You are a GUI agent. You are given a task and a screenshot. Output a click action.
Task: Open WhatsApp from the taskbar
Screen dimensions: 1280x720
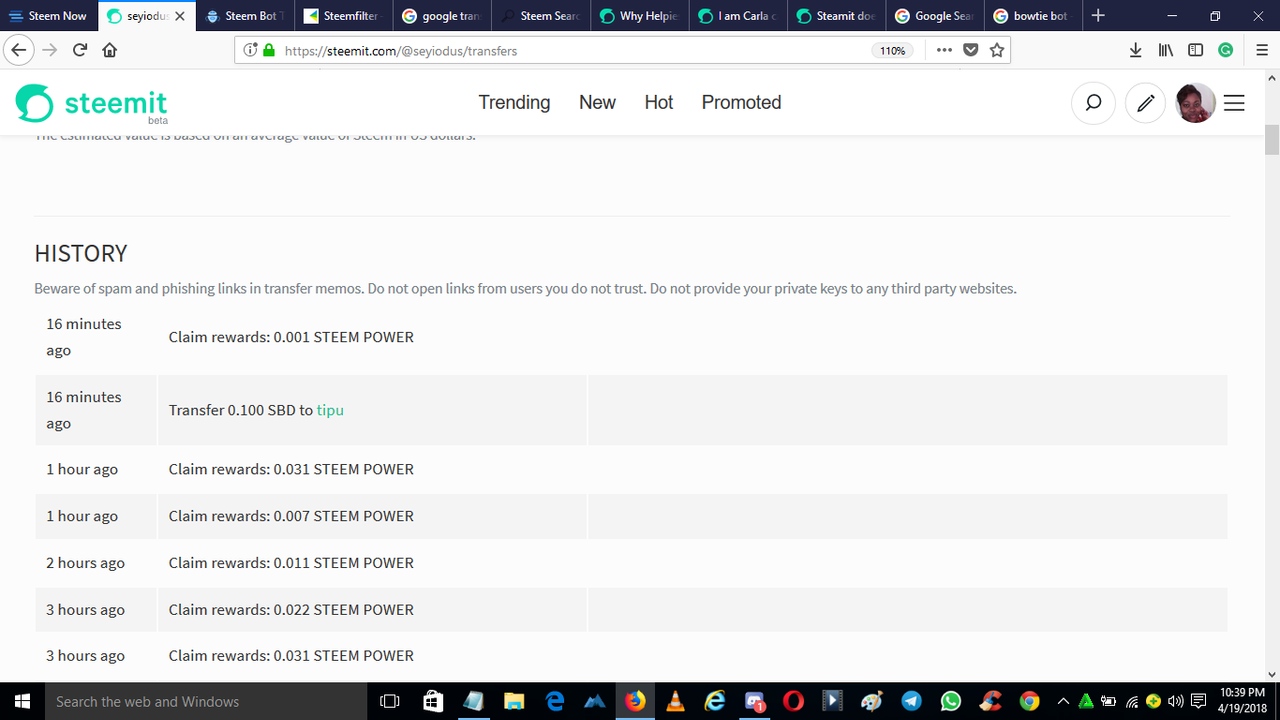click(950, 701)
